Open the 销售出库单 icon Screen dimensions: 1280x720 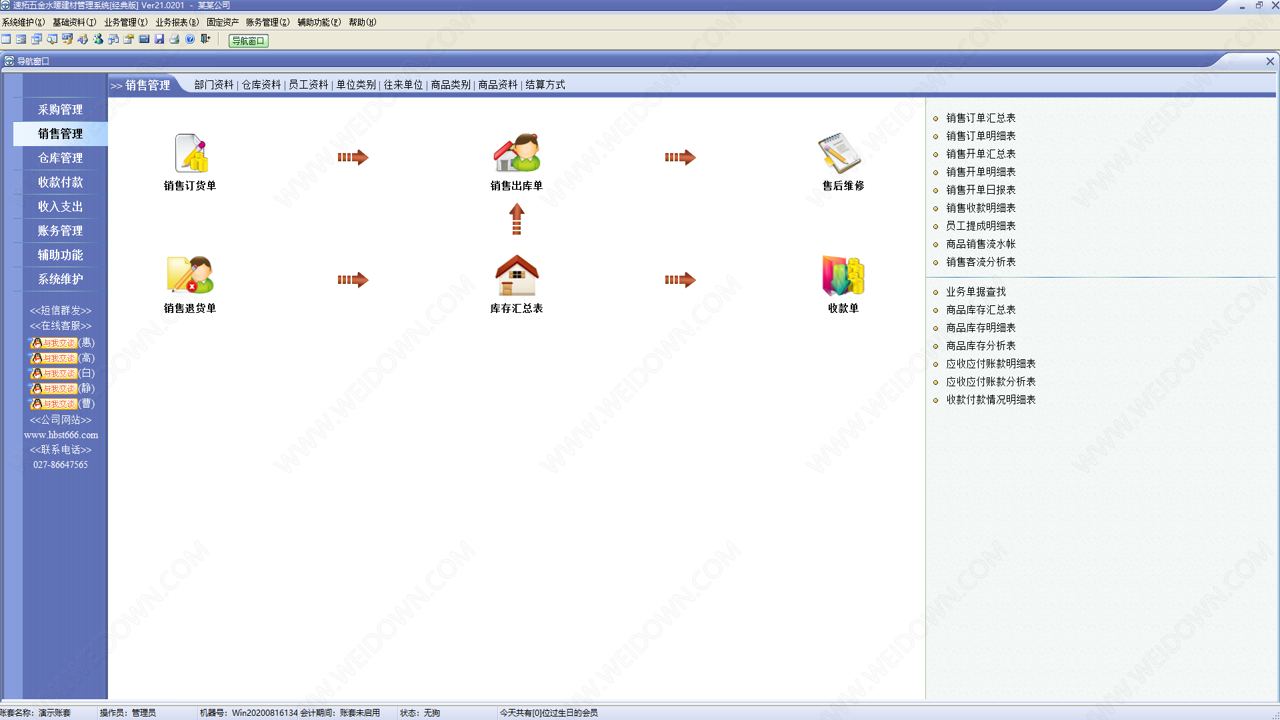click(516, 154)
